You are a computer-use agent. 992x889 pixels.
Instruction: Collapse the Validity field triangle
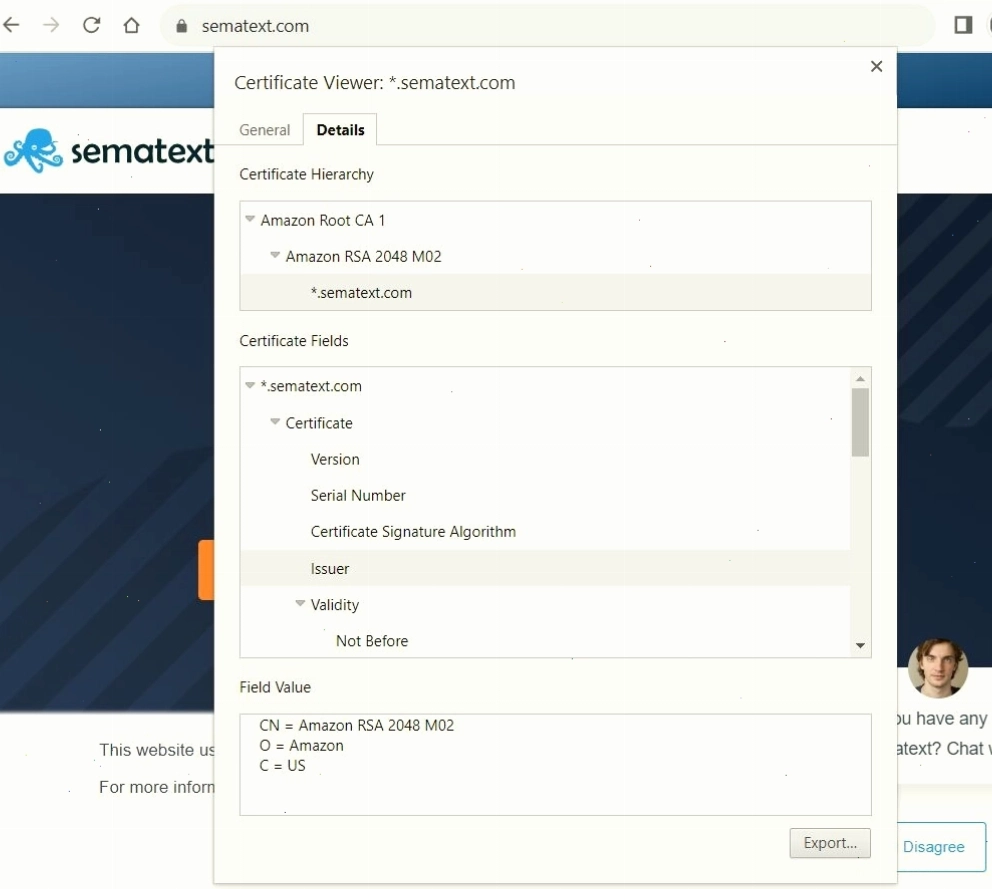point(300,604)
